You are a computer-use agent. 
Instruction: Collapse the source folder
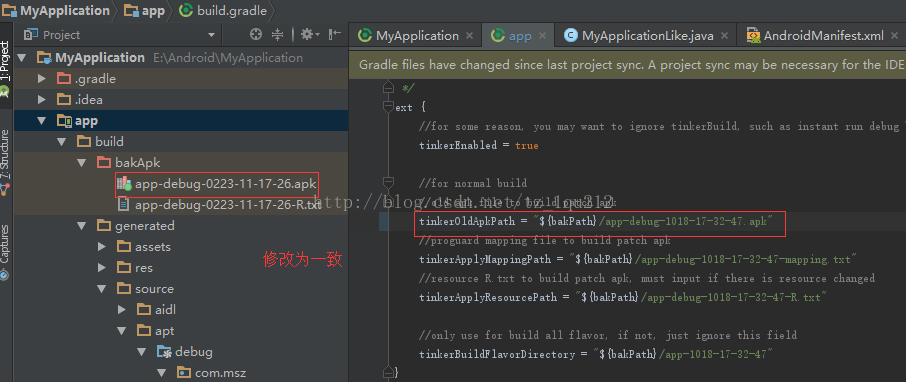click(x=102, y=288)
